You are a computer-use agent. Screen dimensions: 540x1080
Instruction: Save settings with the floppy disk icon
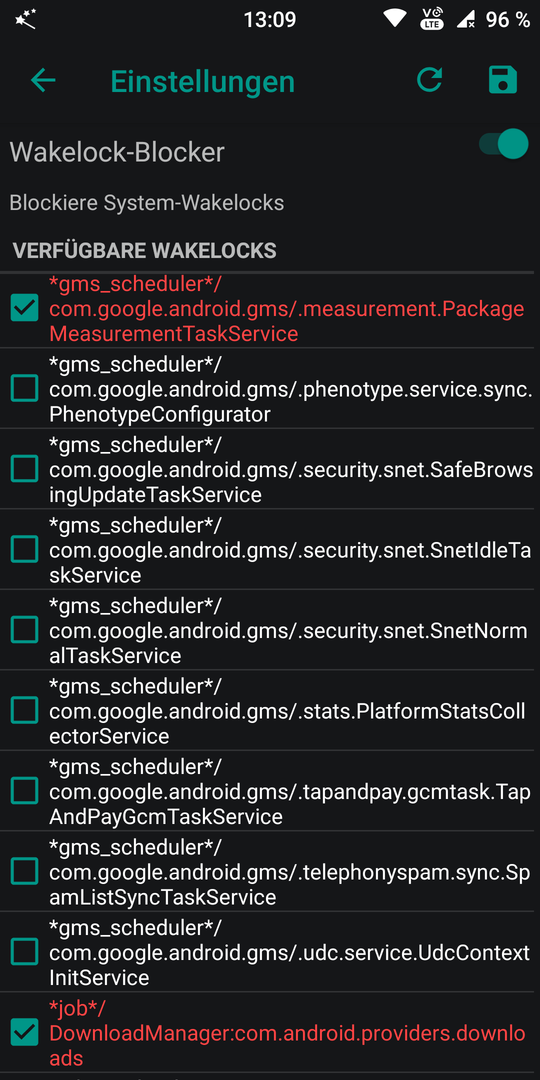click(502, 81)
